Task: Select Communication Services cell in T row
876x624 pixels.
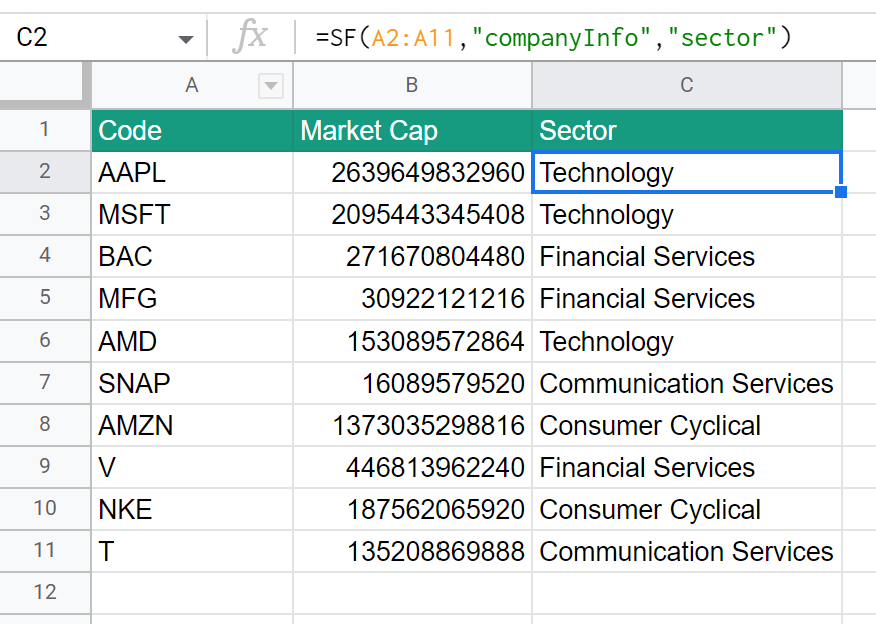Action: (687, 551)
